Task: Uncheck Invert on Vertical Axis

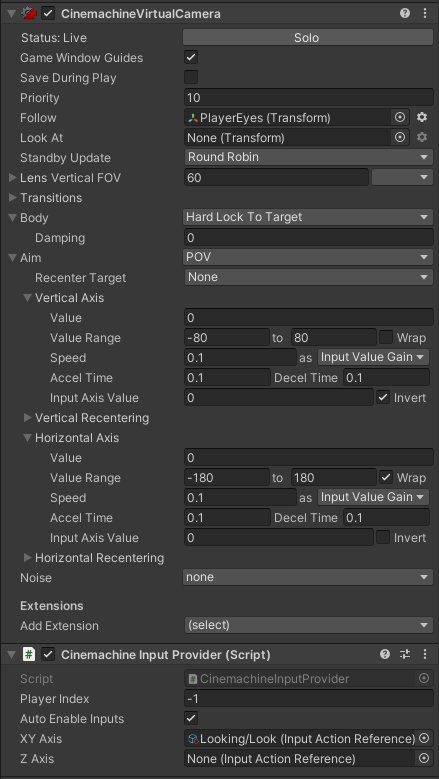Action: (383, 397)
